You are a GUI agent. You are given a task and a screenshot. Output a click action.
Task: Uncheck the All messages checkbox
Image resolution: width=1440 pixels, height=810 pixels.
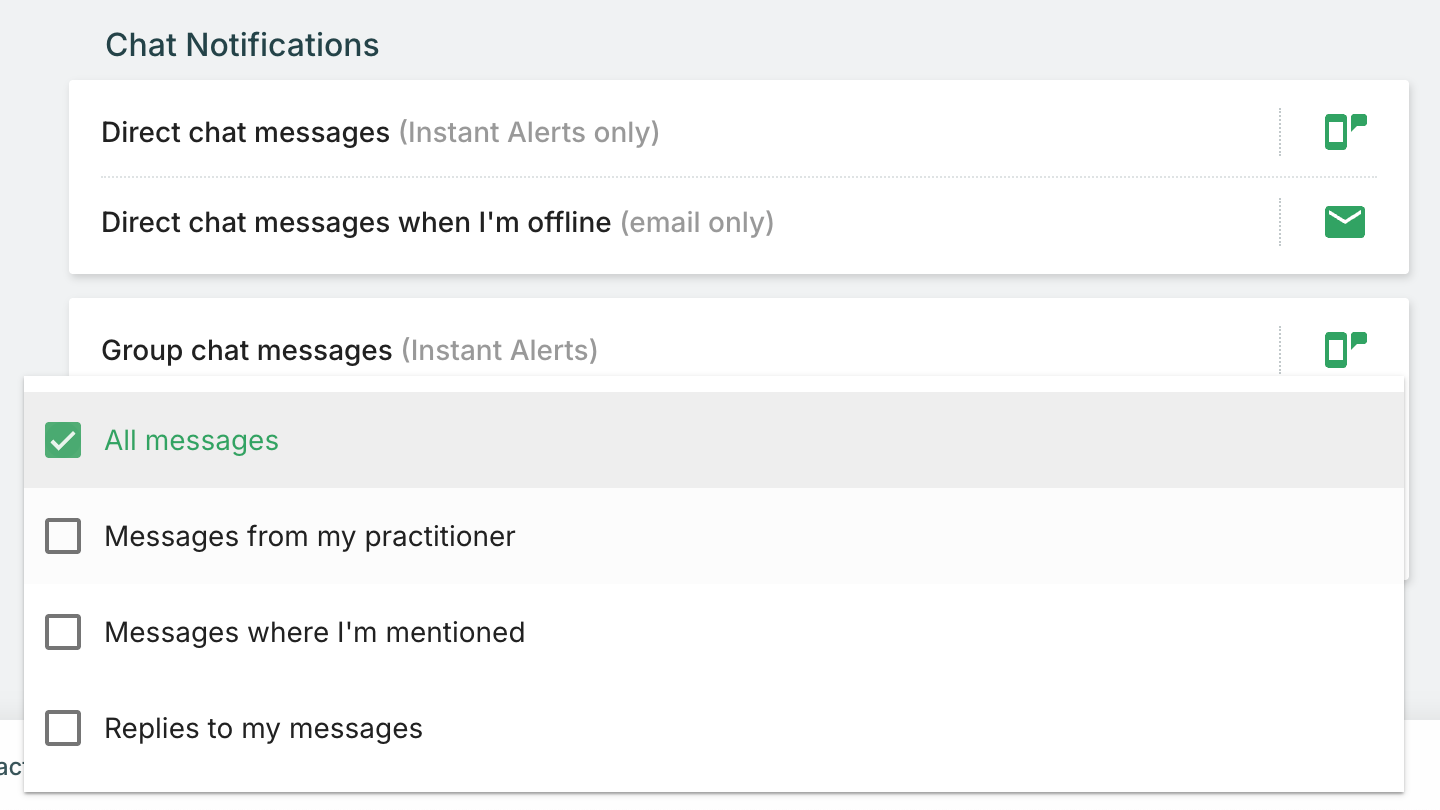point(63,440)
